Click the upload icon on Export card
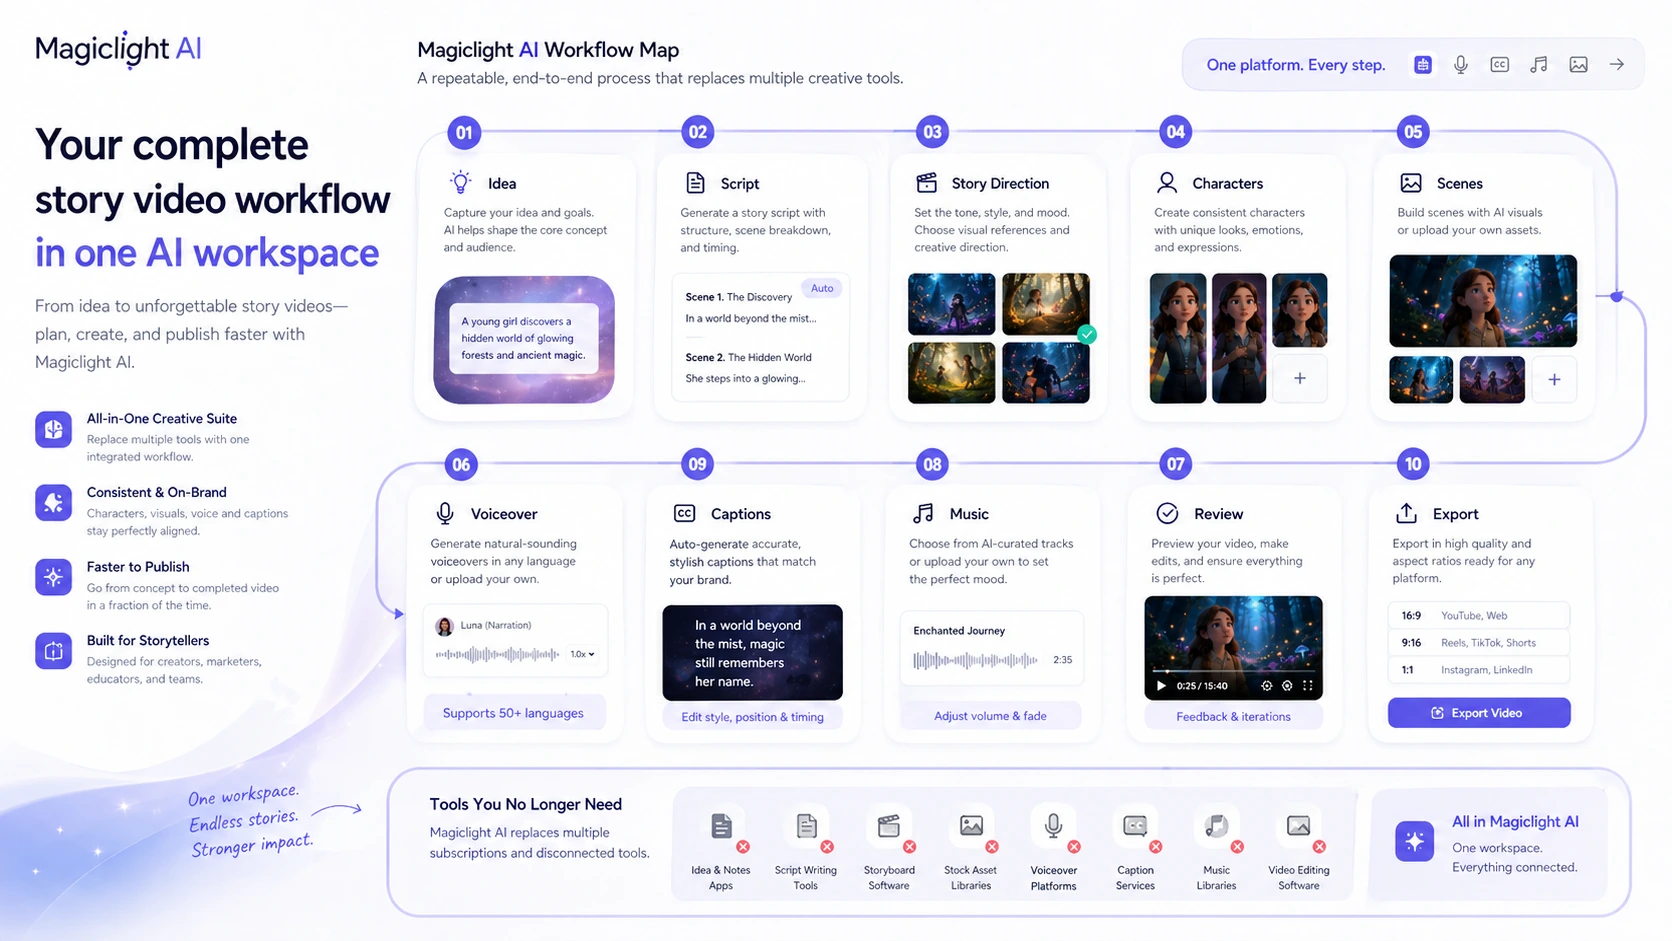The width and height of the screenshot is (1672, 941). click(x=1406, y=513)
